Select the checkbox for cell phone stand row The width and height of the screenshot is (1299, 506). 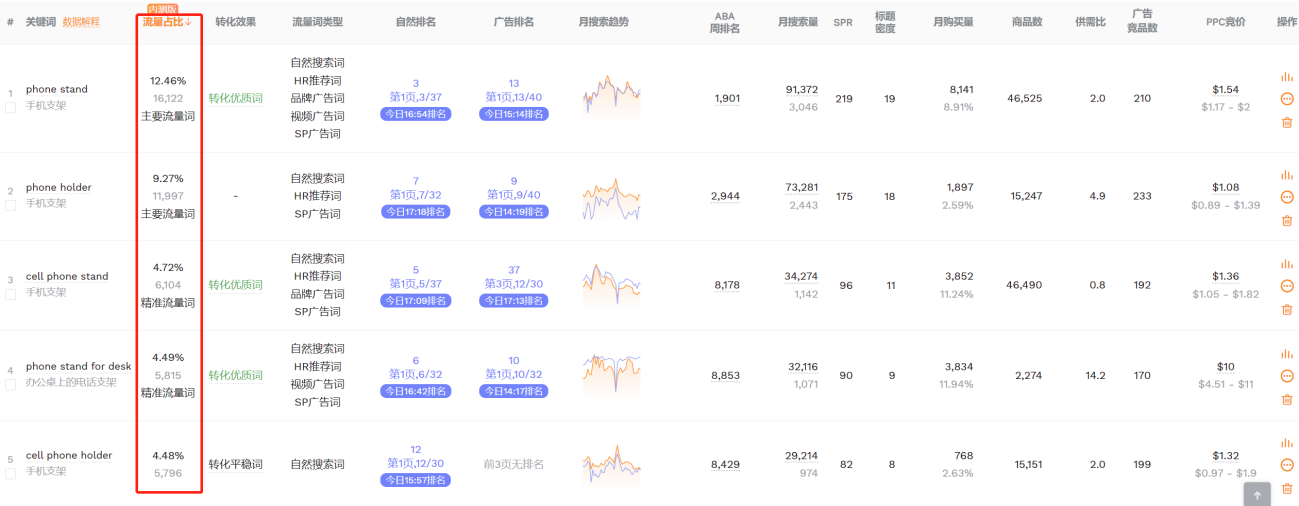[x=11, y=294]
